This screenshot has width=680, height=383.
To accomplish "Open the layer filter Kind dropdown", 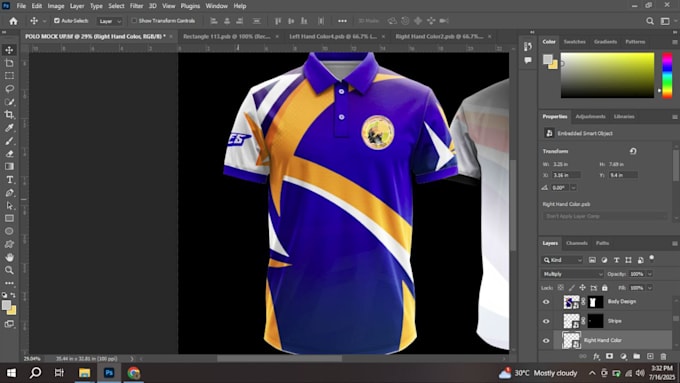I will [x=562, y=260].
